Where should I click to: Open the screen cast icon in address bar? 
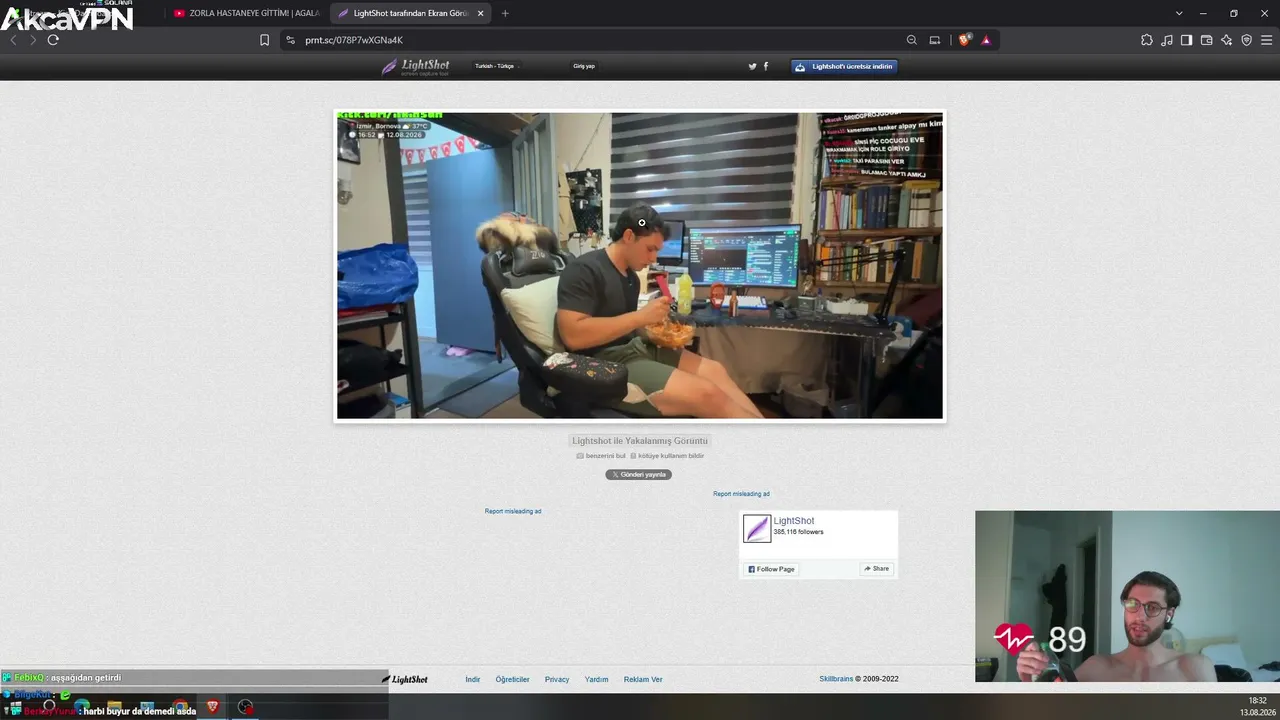935,40
